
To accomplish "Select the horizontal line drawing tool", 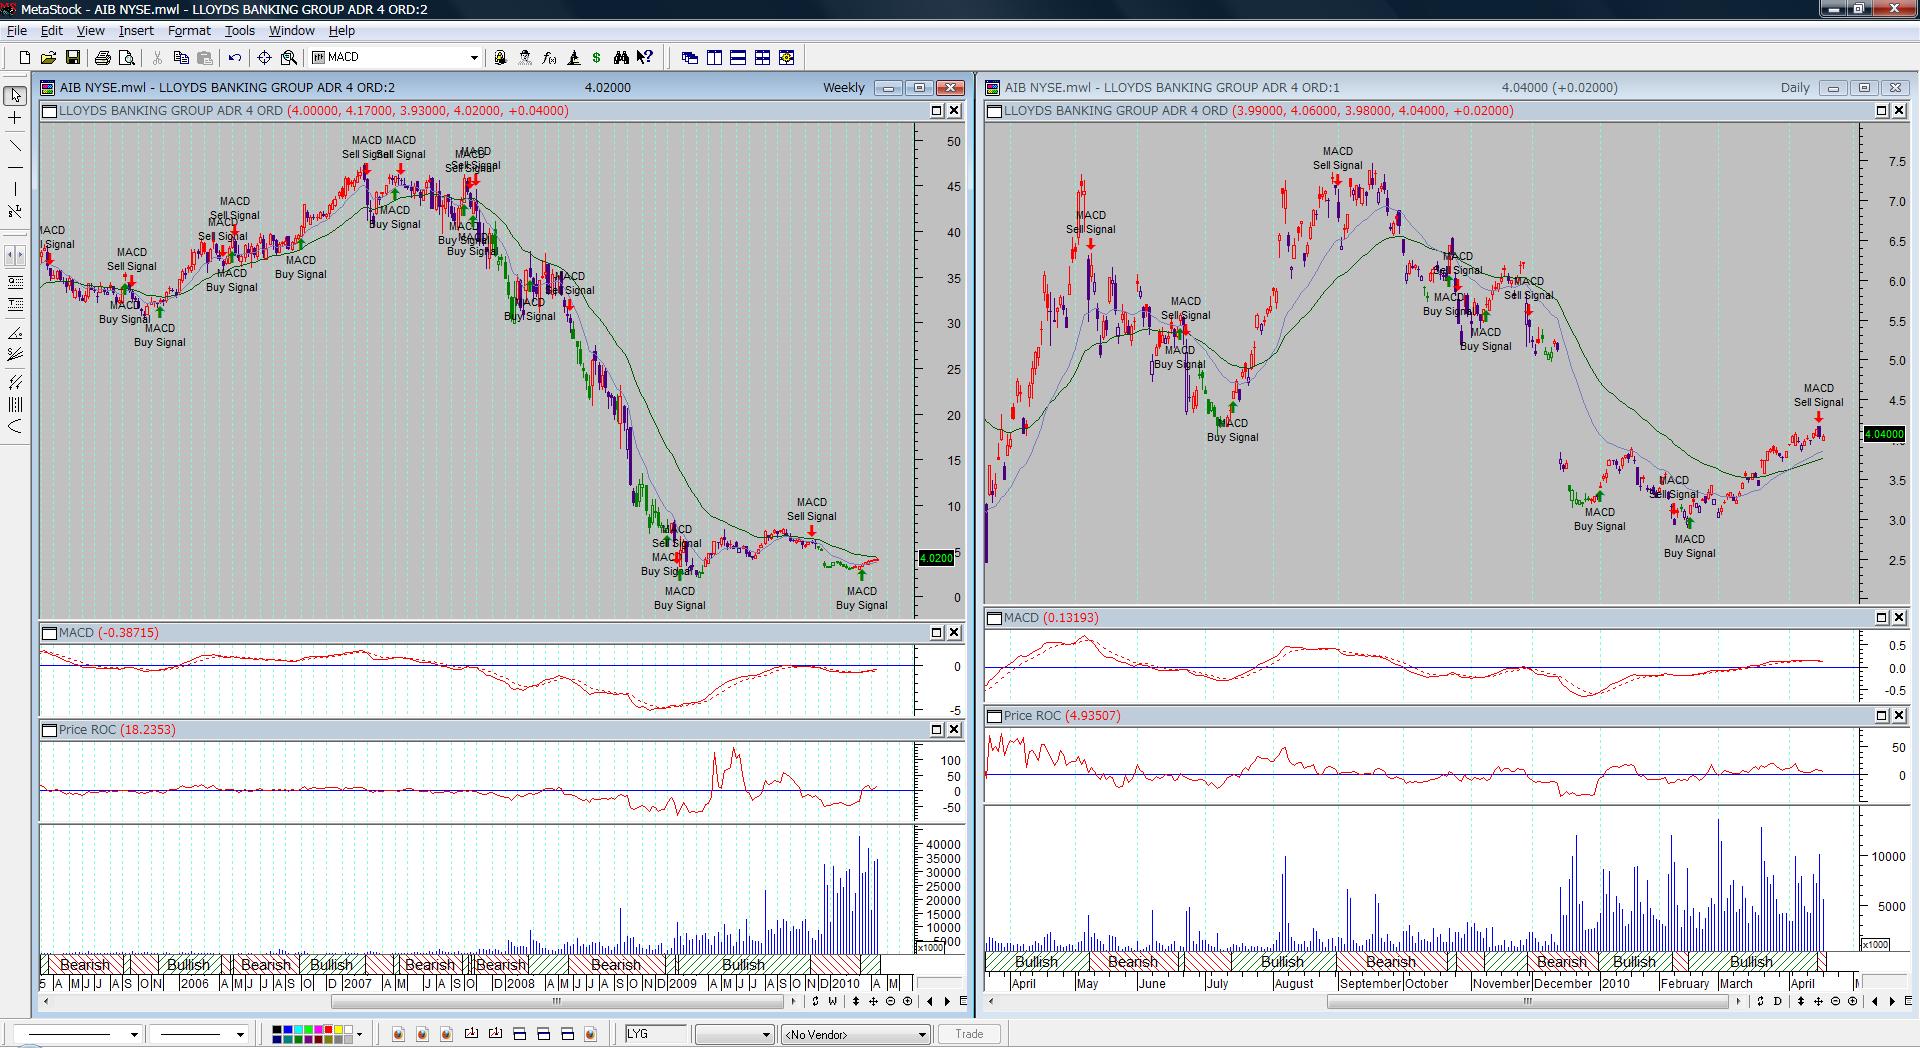I will pyautogui.click(x=15, y=167).
